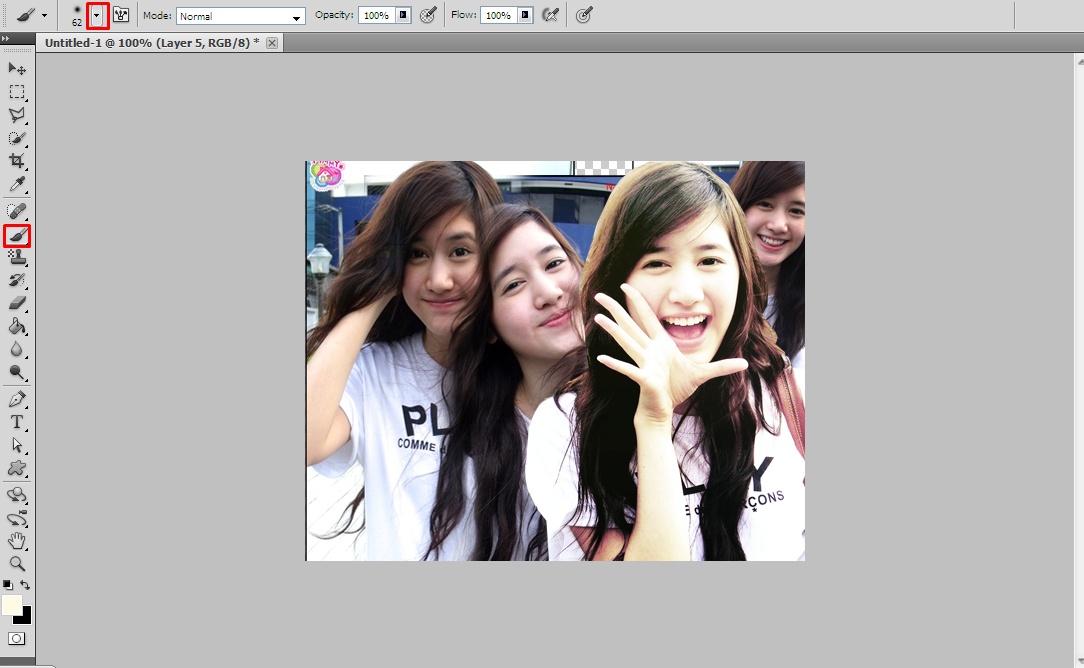This screenshot has width=1084, height=668.
Task: Enable airbrush mode
Action: [550, 15]
